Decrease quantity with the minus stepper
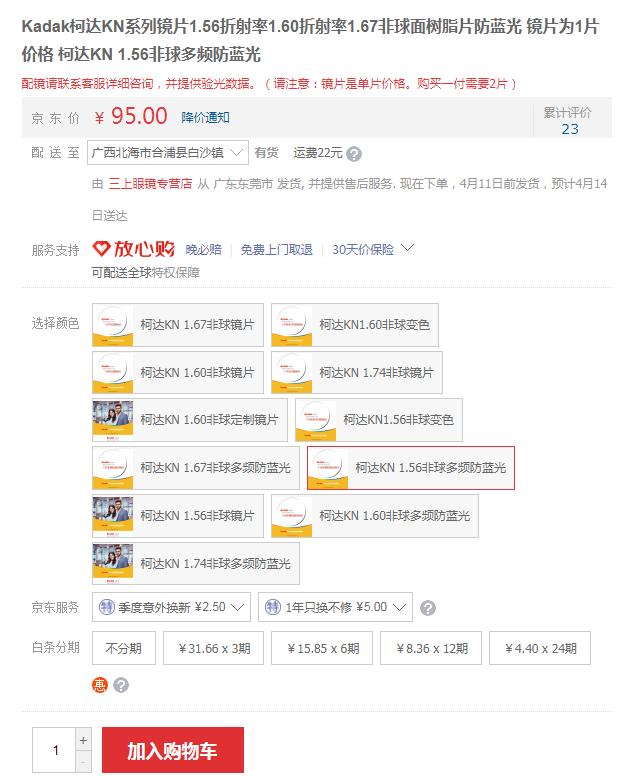Viewport: 628px width, 776px height. pos(83,762)
